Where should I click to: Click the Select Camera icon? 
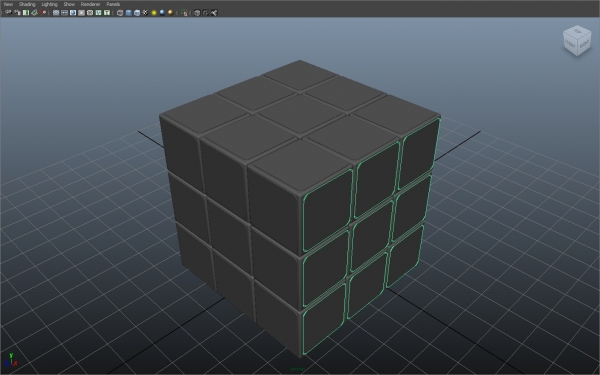[x=8, y=13]
